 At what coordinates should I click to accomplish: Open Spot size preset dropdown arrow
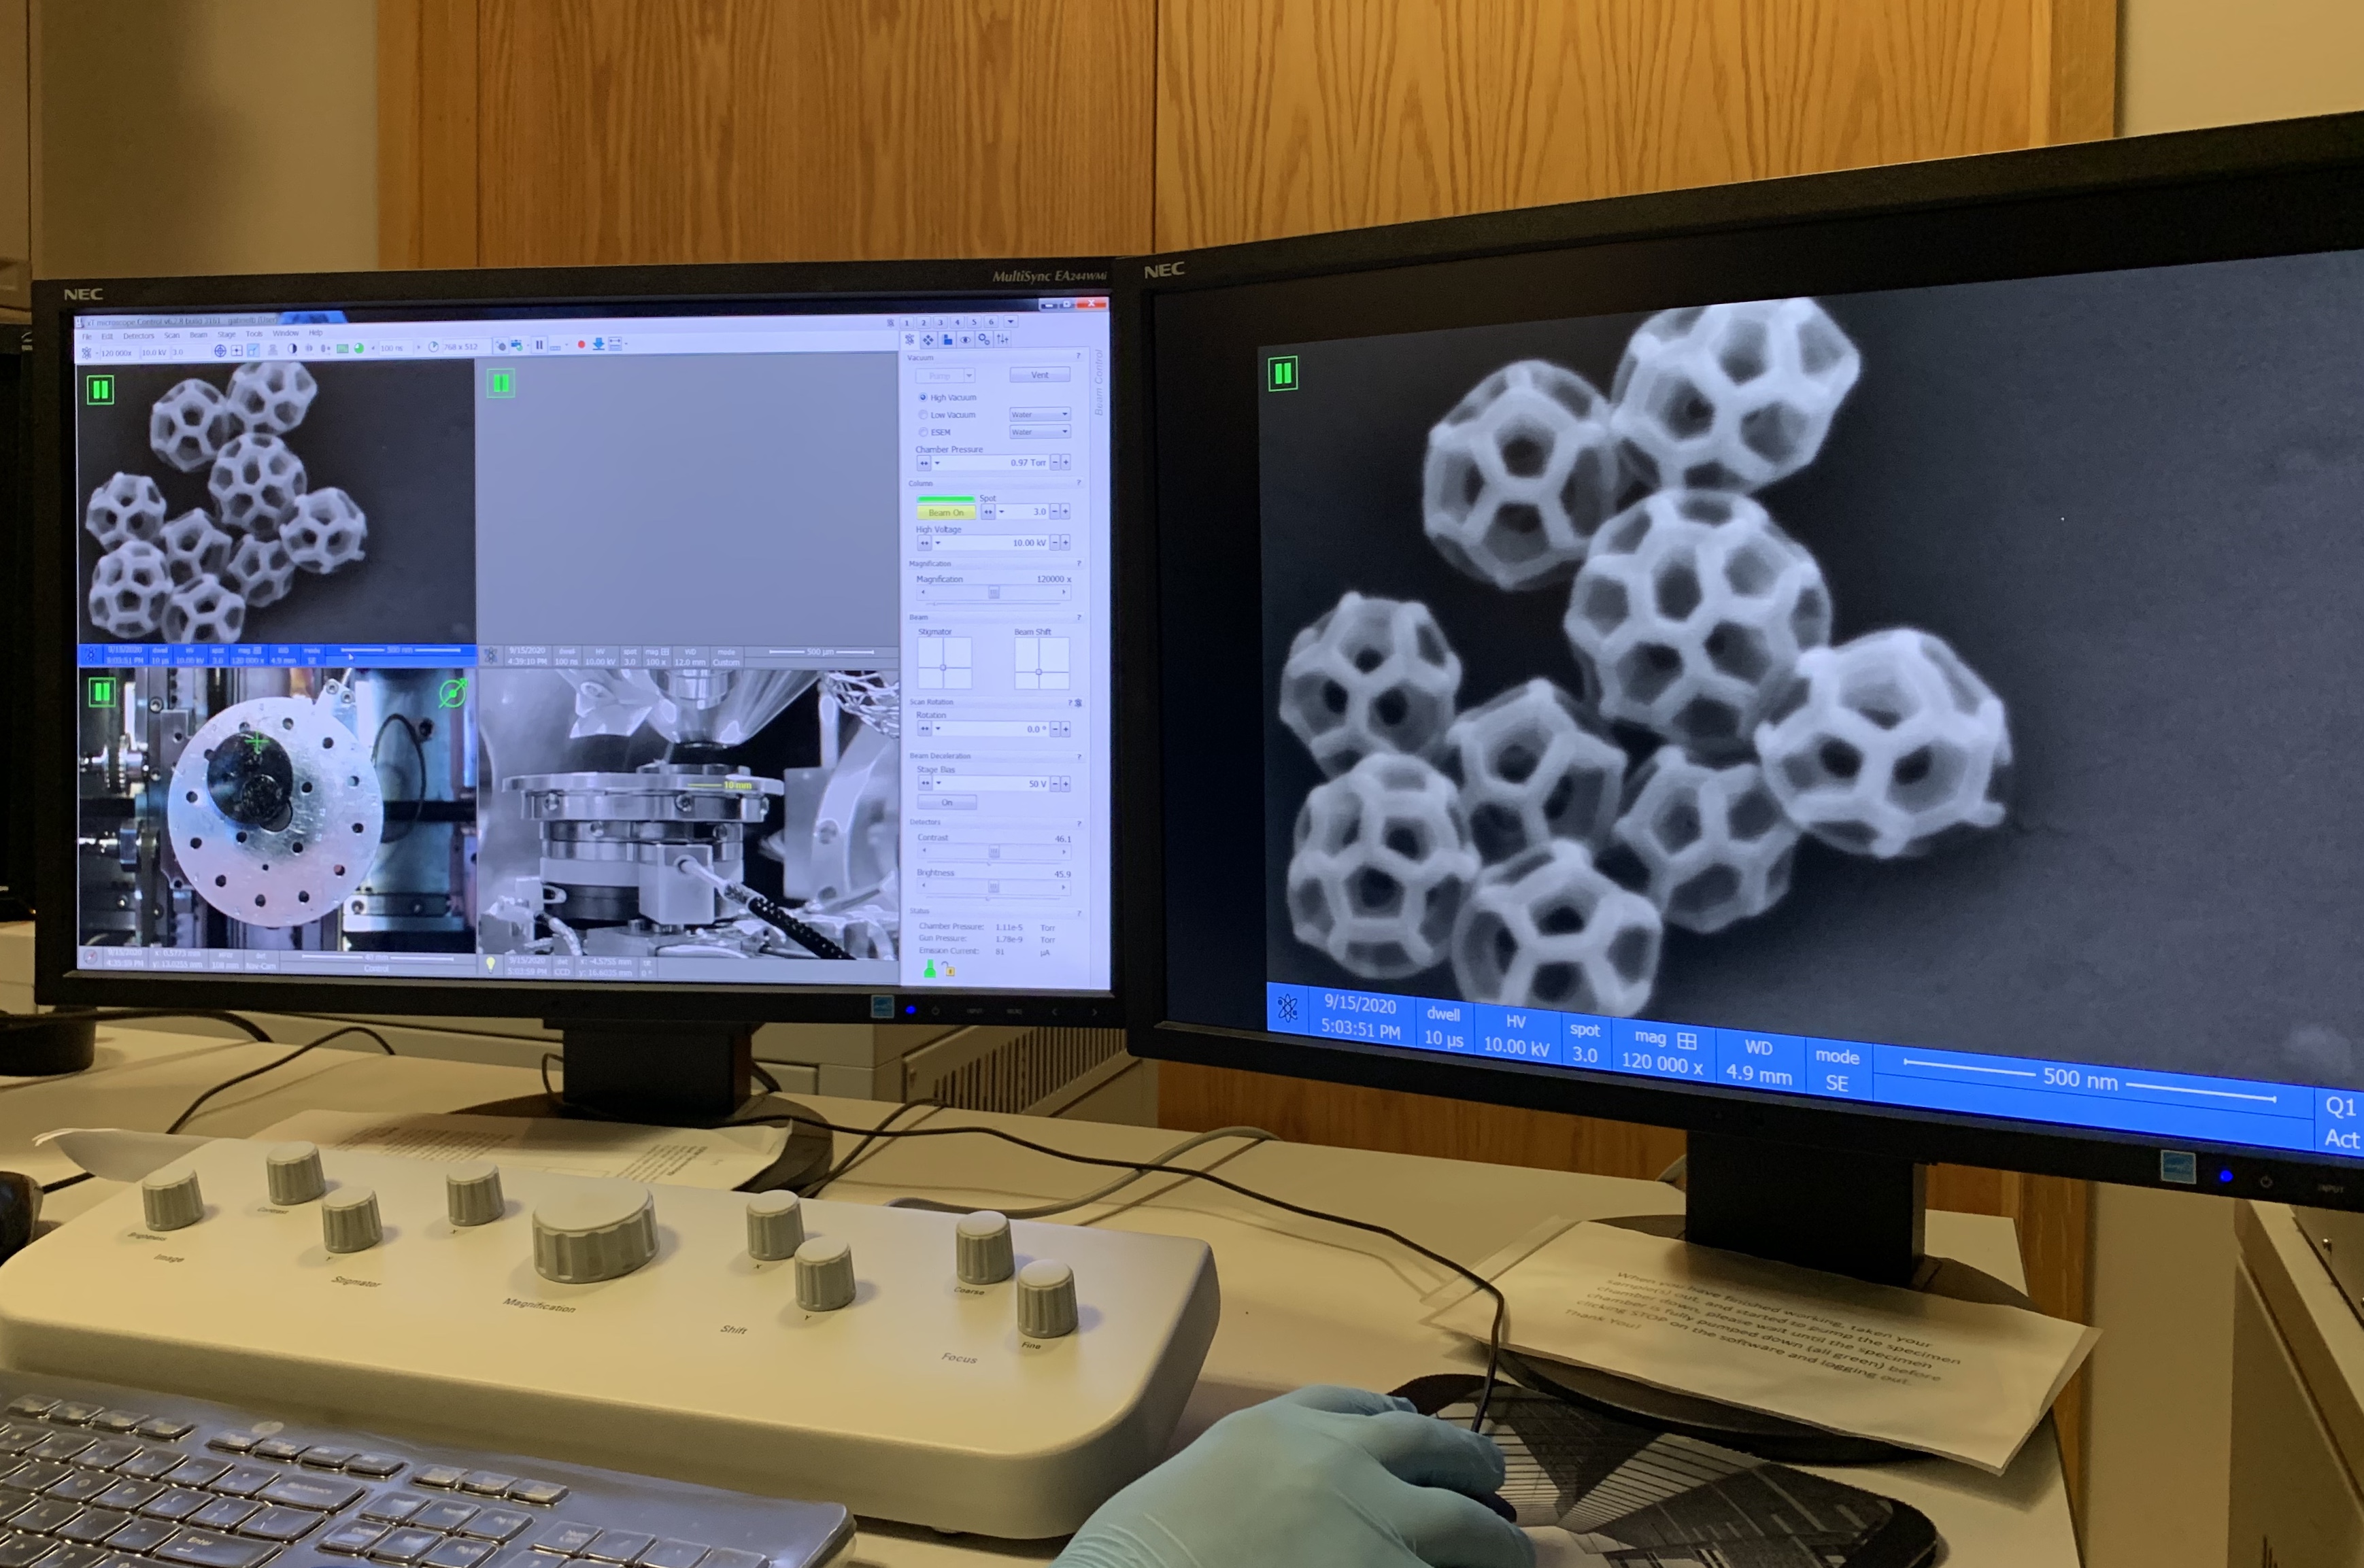coord(1001,512)
